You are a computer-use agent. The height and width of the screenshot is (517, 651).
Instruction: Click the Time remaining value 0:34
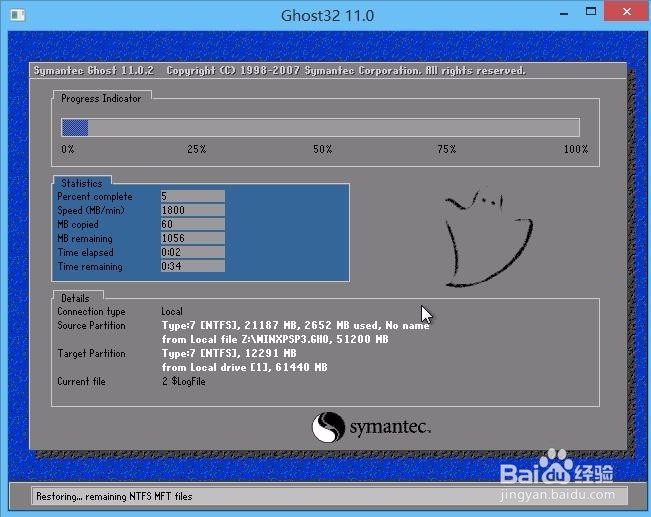coord(193,266)
